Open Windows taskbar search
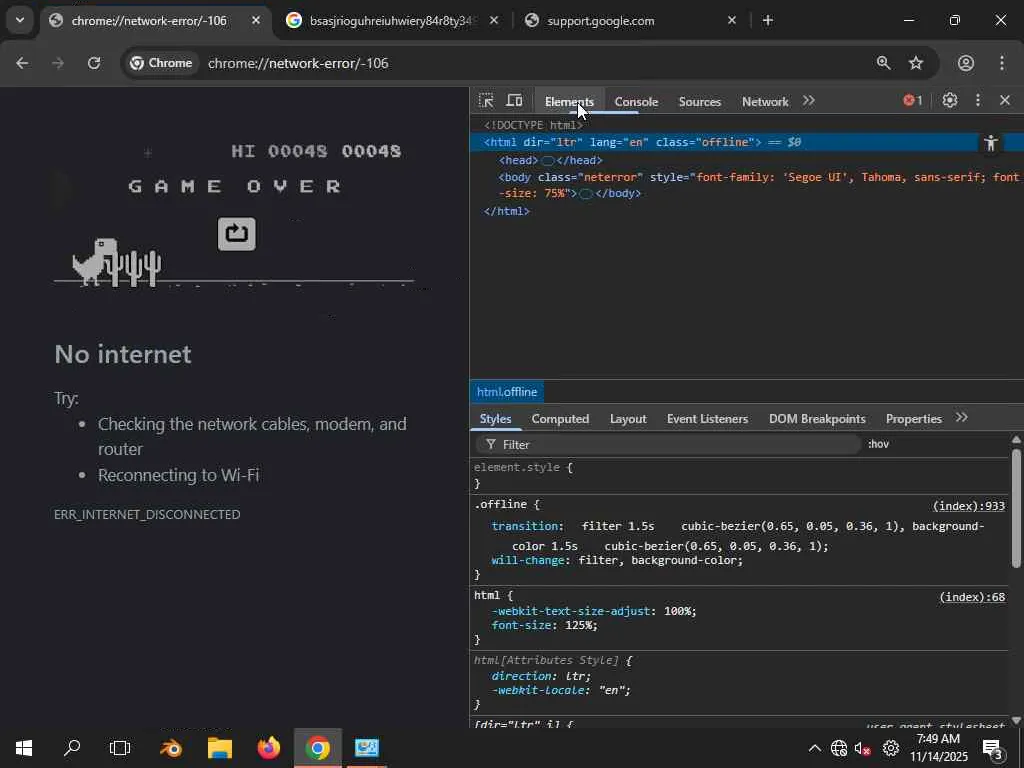The height and width of the screenshot is (768, 1024). point(72,748)
